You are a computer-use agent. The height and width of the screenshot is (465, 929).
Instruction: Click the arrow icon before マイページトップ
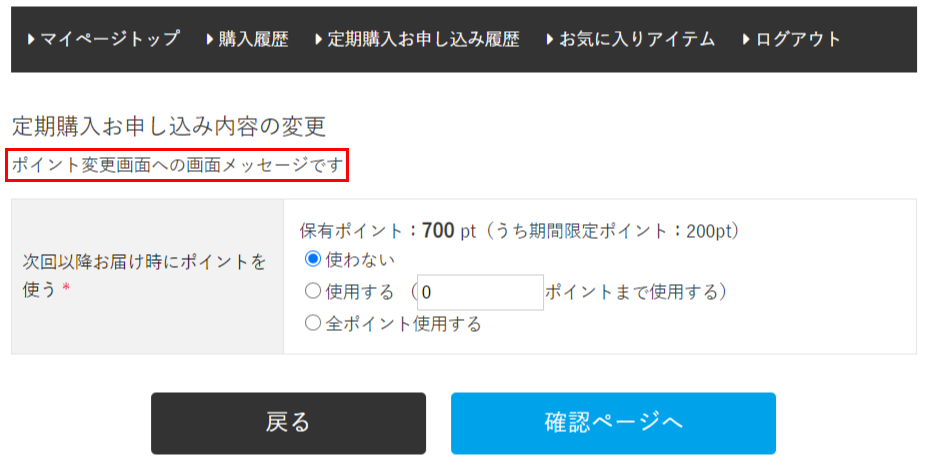pyautogui.click(x=32, y=40)
